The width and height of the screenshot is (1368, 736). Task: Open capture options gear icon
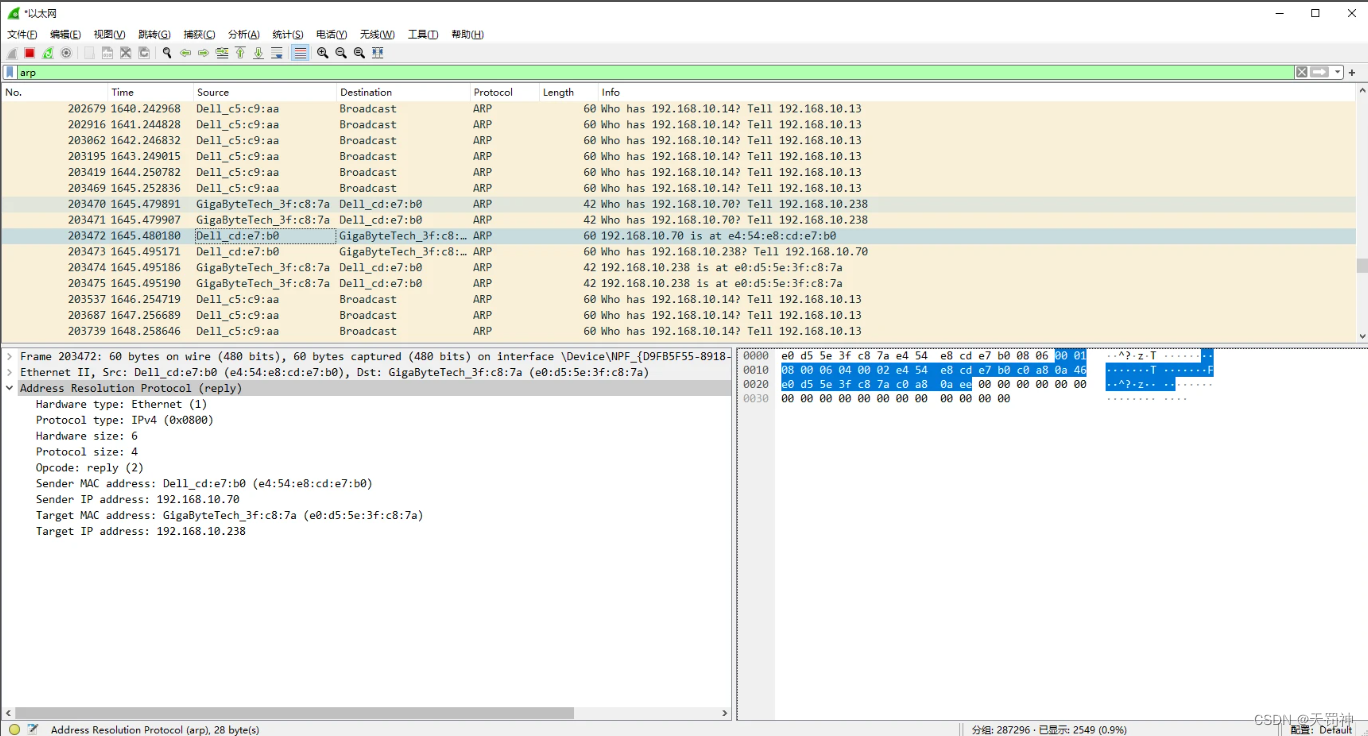click(66, 53)
